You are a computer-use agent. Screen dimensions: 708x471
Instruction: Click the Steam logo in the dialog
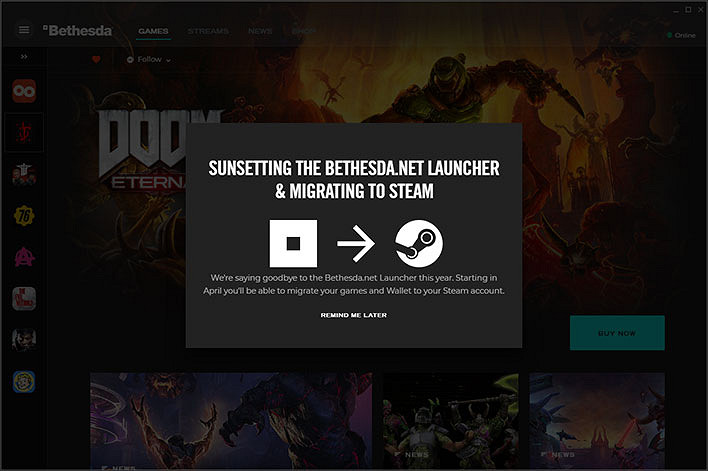420,243
